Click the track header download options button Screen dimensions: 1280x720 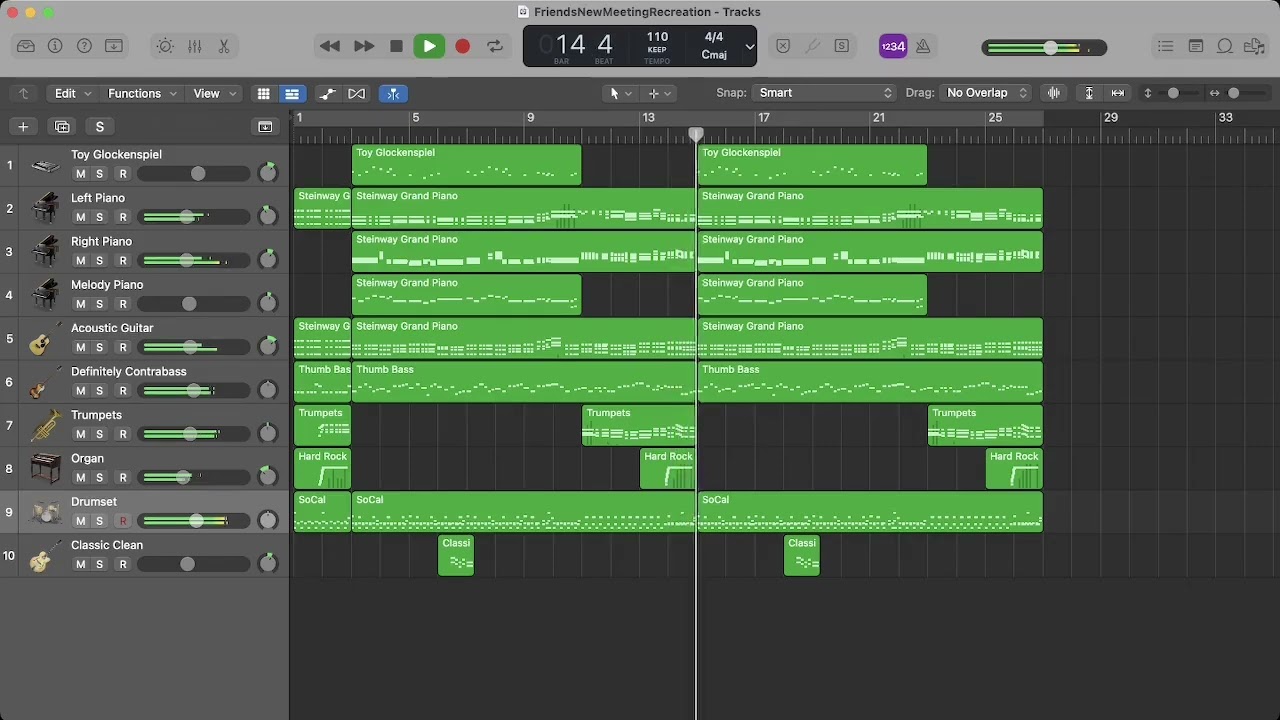(265, 126)
